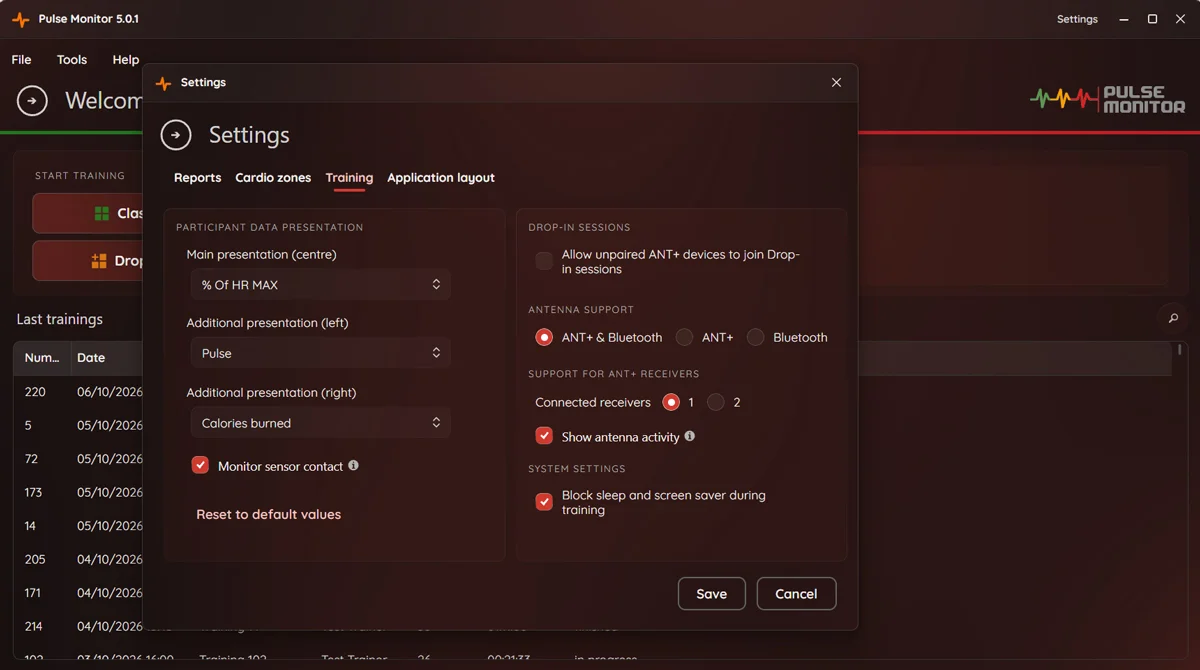Maximize the Pulse Monitor window
This screenshot has width=1200, height=670.
tap(1152, 19)
